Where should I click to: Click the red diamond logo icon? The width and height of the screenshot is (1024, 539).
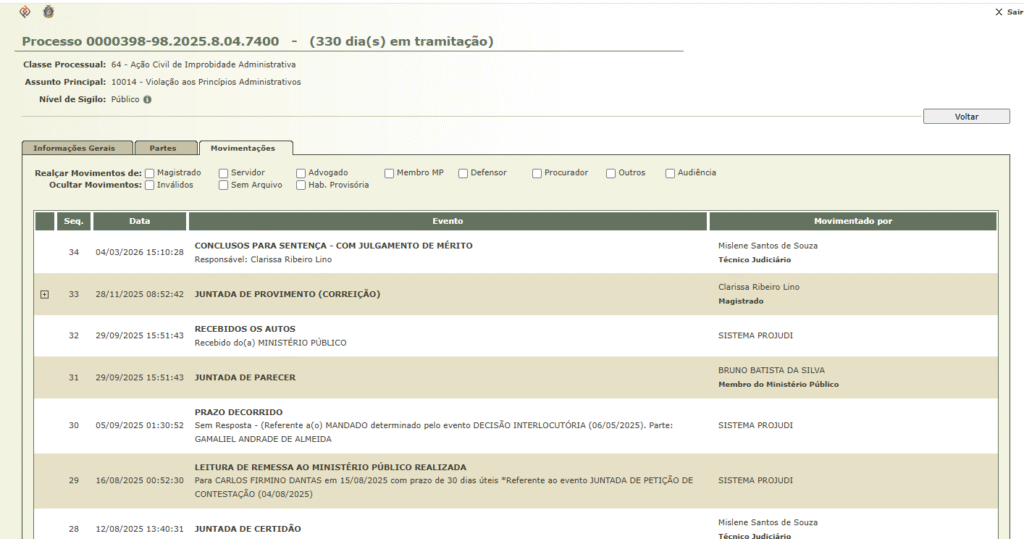pos(26,12)
